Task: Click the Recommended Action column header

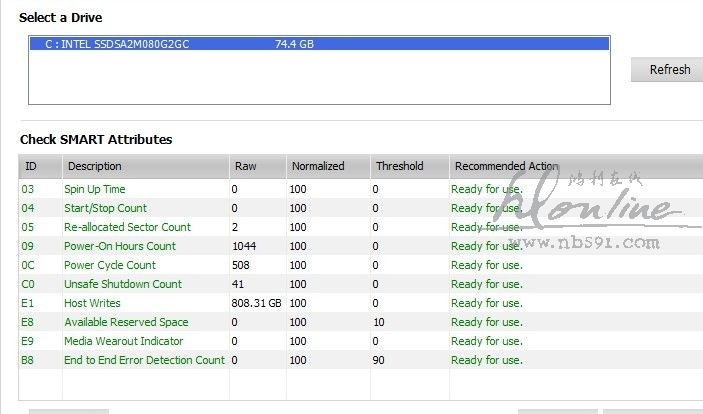Action: click(505, 166)
